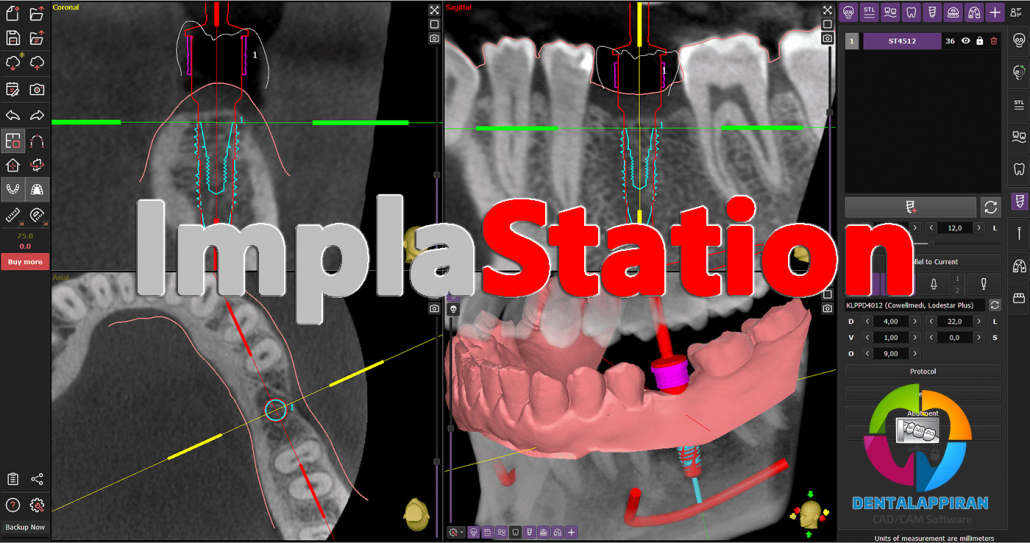Toggle implants layer in top toolbar
Screen dimensions: 1030x543
[932, 12]
